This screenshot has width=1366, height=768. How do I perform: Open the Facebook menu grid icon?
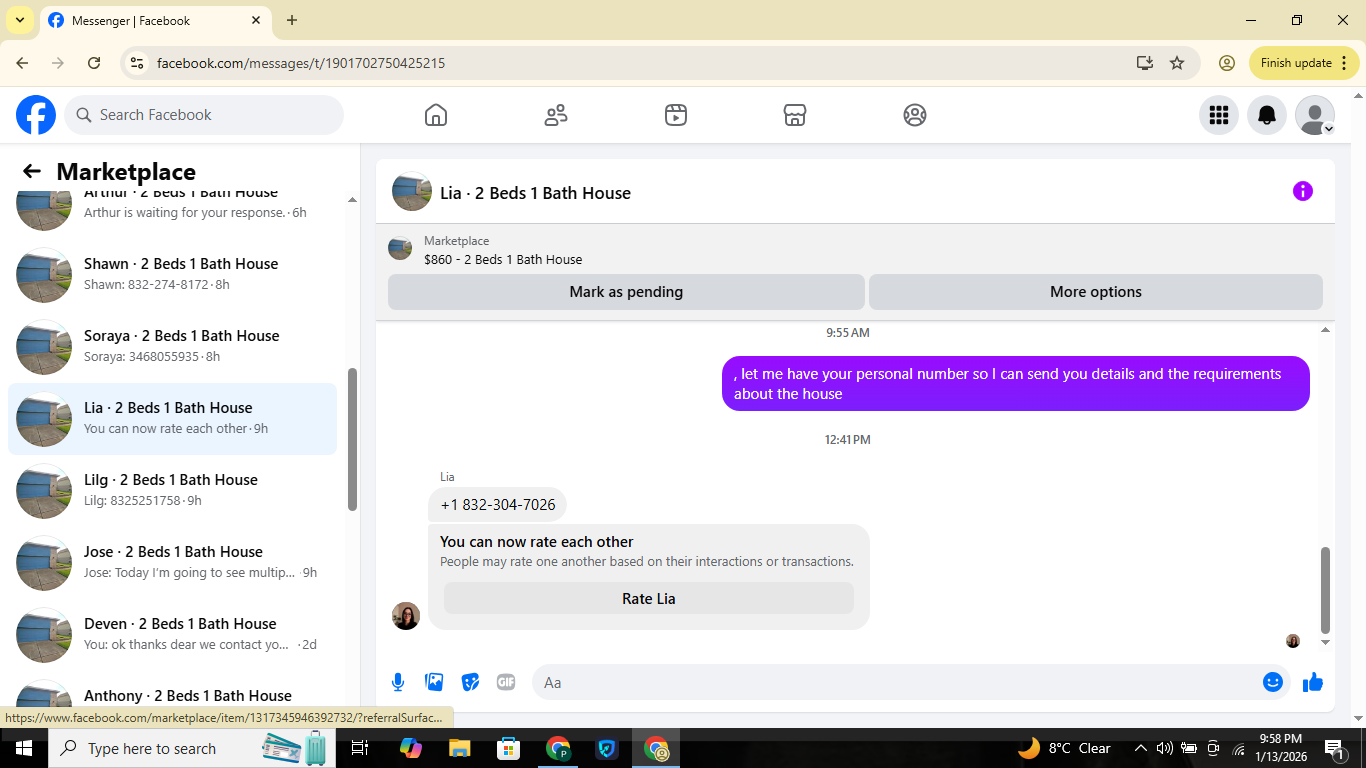(x=1219, y=115)
